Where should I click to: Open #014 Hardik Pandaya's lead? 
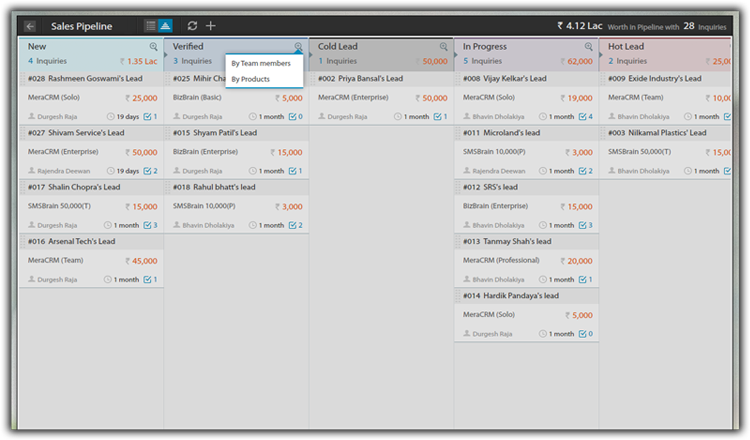click(x=510, y=295)
